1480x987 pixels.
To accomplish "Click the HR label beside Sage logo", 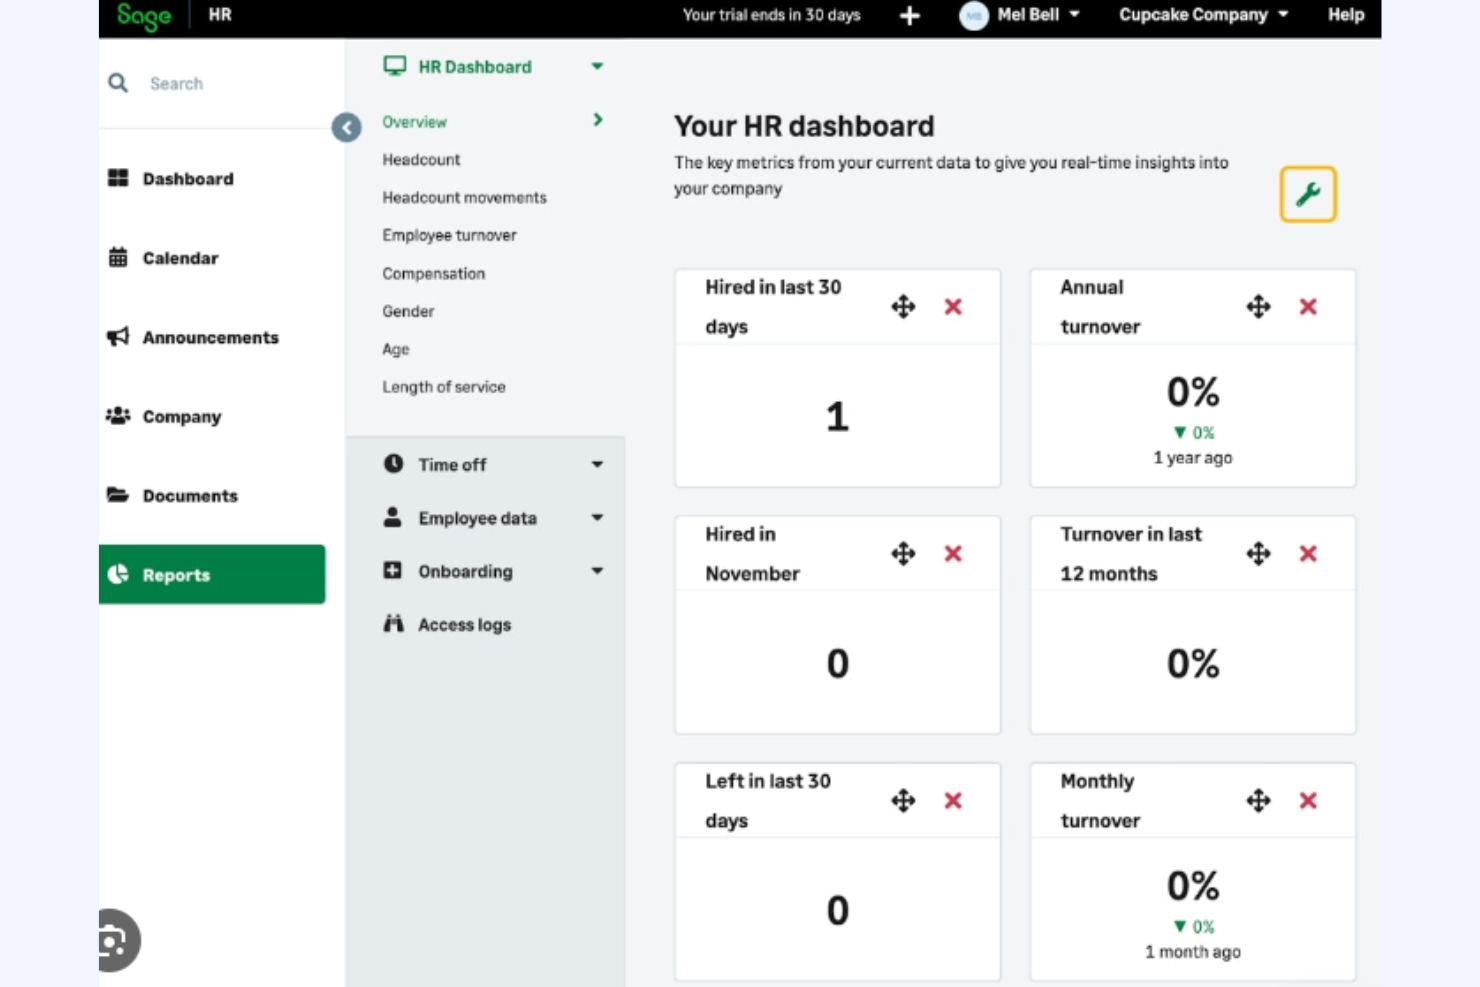I will [x=220, y=15].
